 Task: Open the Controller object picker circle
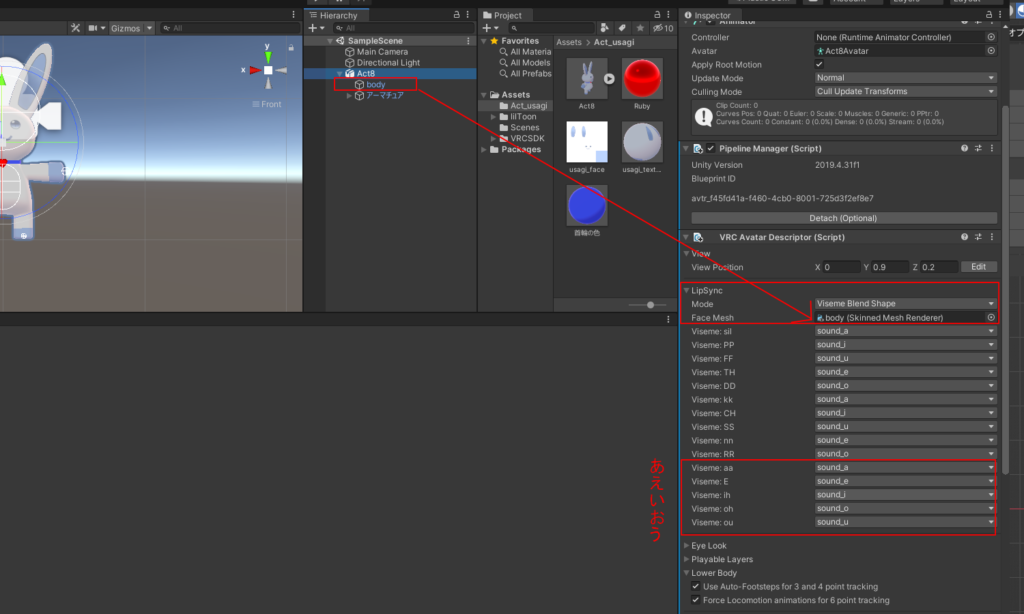(991, 37)
